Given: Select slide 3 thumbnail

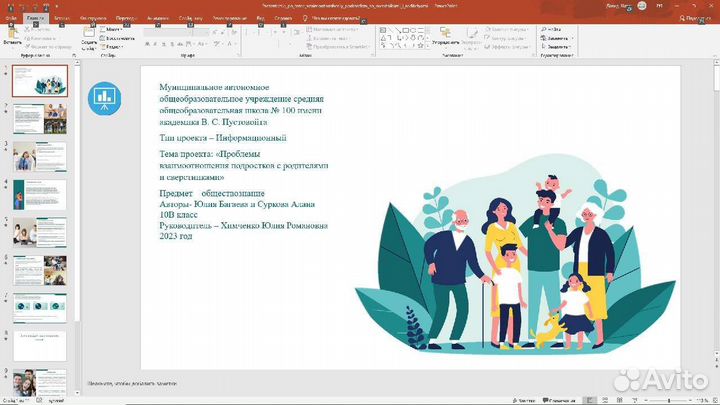Looking at the screenshot, I should tap(40, 157).
